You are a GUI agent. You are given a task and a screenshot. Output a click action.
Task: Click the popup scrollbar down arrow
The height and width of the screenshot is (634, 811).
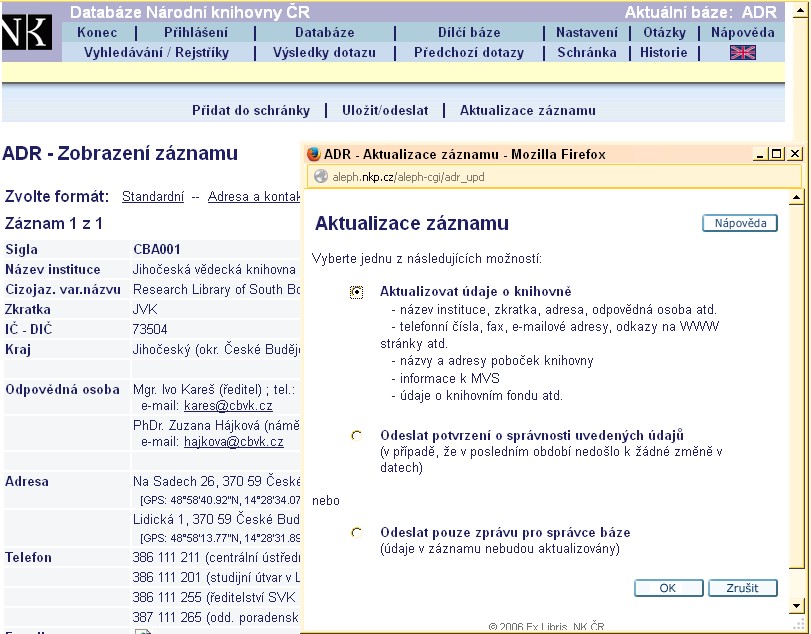coord(795,606)
